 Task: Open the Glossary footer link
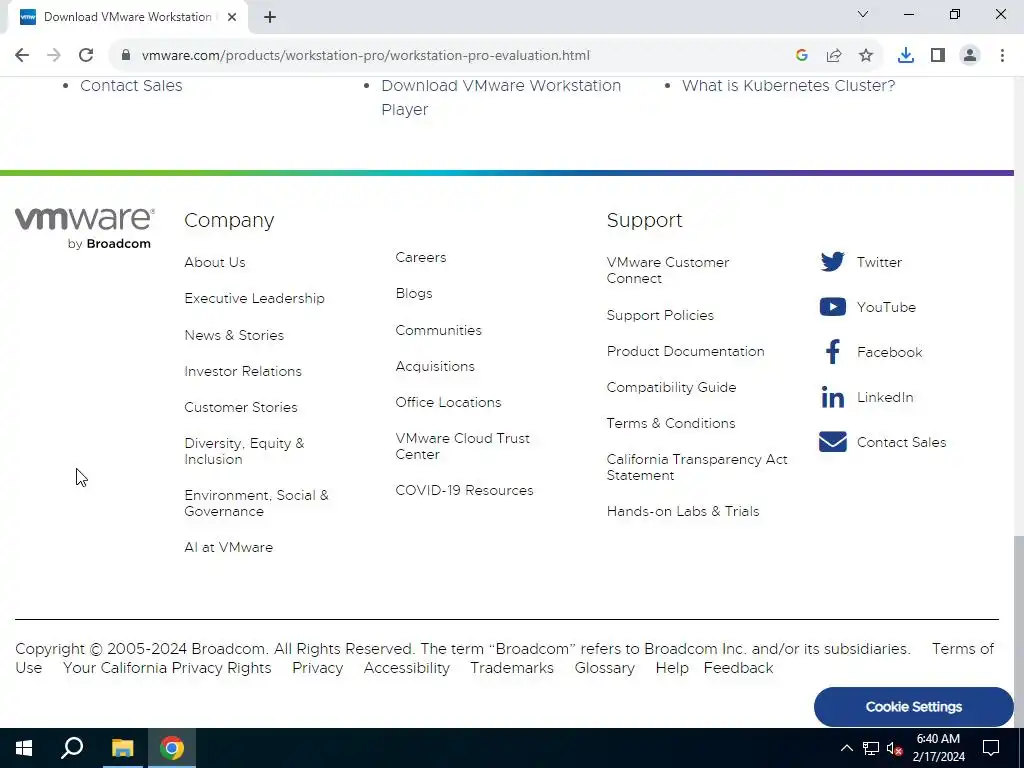click(605, 668)
